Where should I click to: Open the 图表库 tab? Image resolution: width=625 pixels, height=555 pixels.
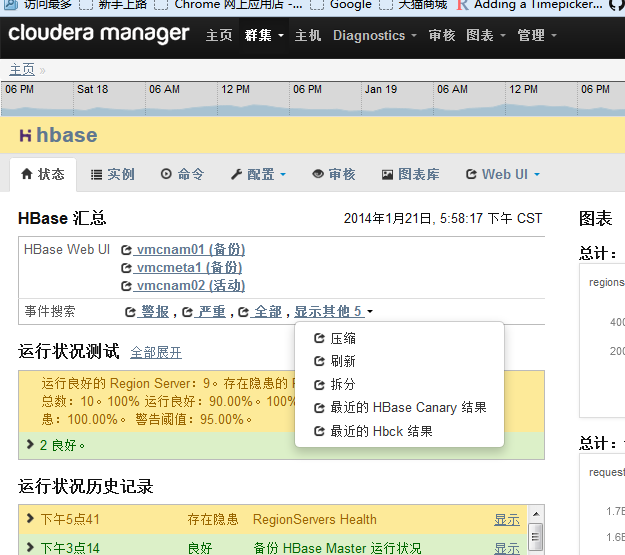[x=411, y=175]
